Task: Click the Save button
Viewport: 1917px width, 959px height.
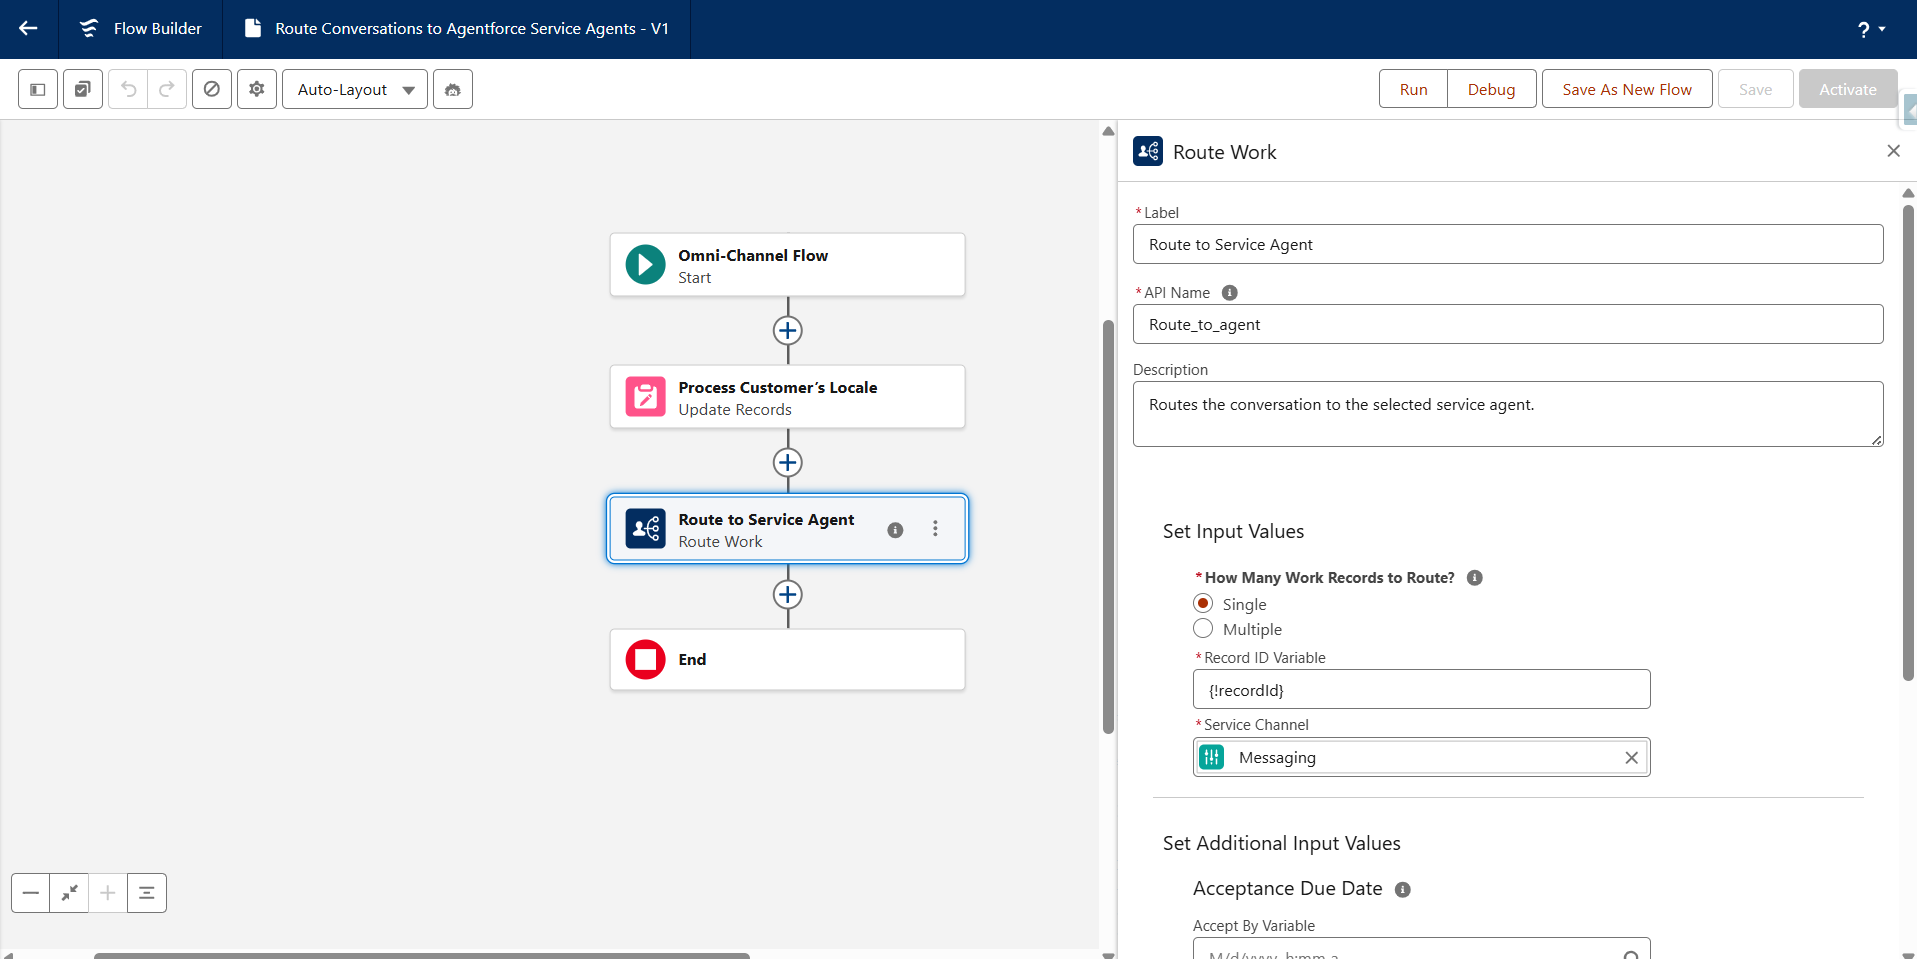Action: click(1755, 89)
